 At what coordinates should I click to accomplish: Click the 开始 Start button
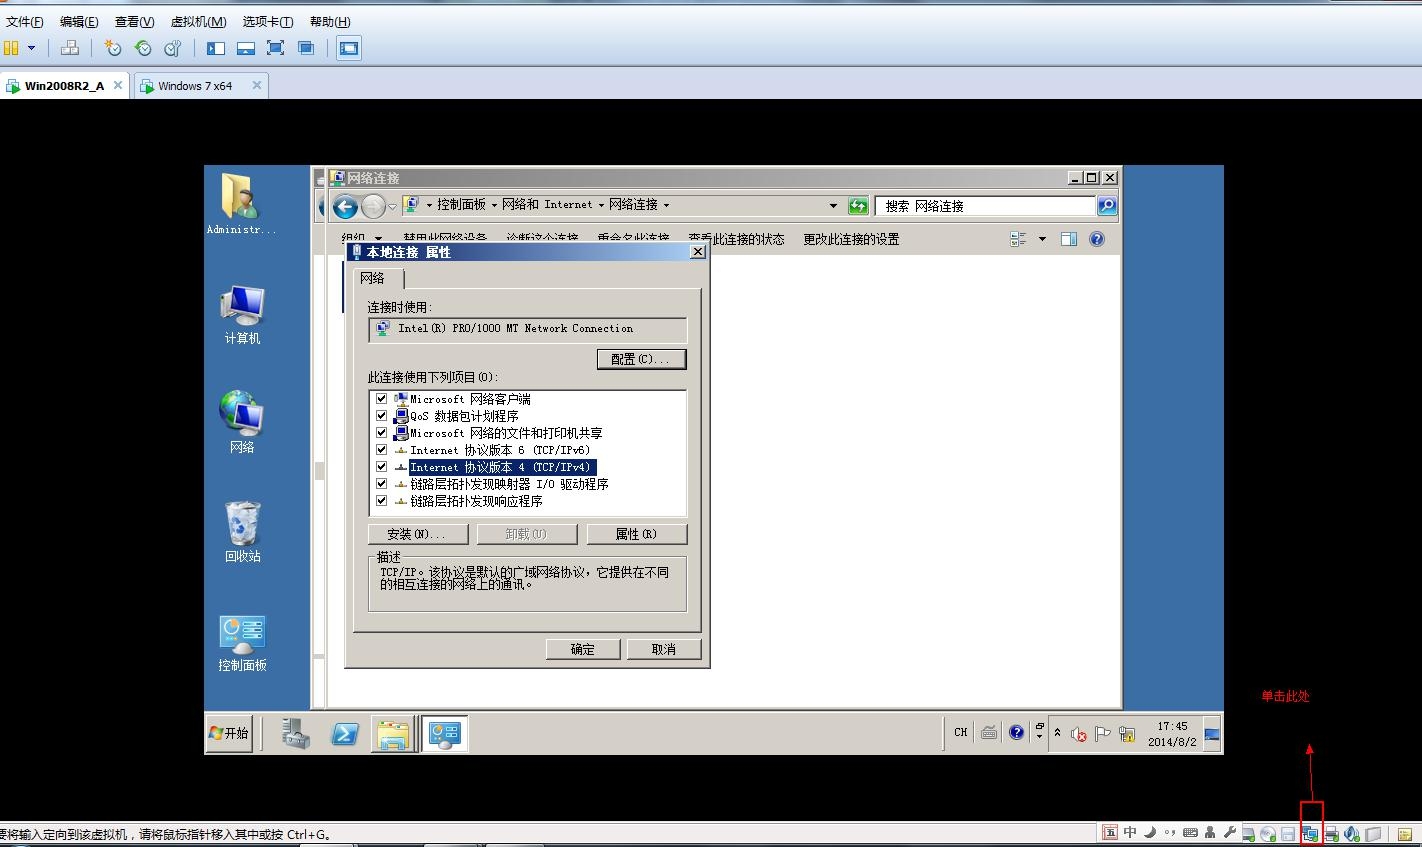229,733
